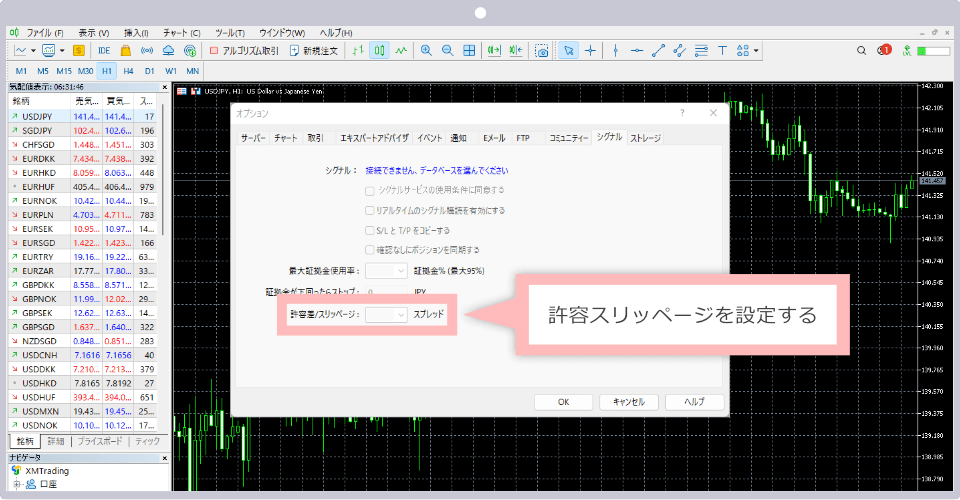Open the 許容差/スリッページ dropdown
Screen dimensions: 960x500
point(387,314)
